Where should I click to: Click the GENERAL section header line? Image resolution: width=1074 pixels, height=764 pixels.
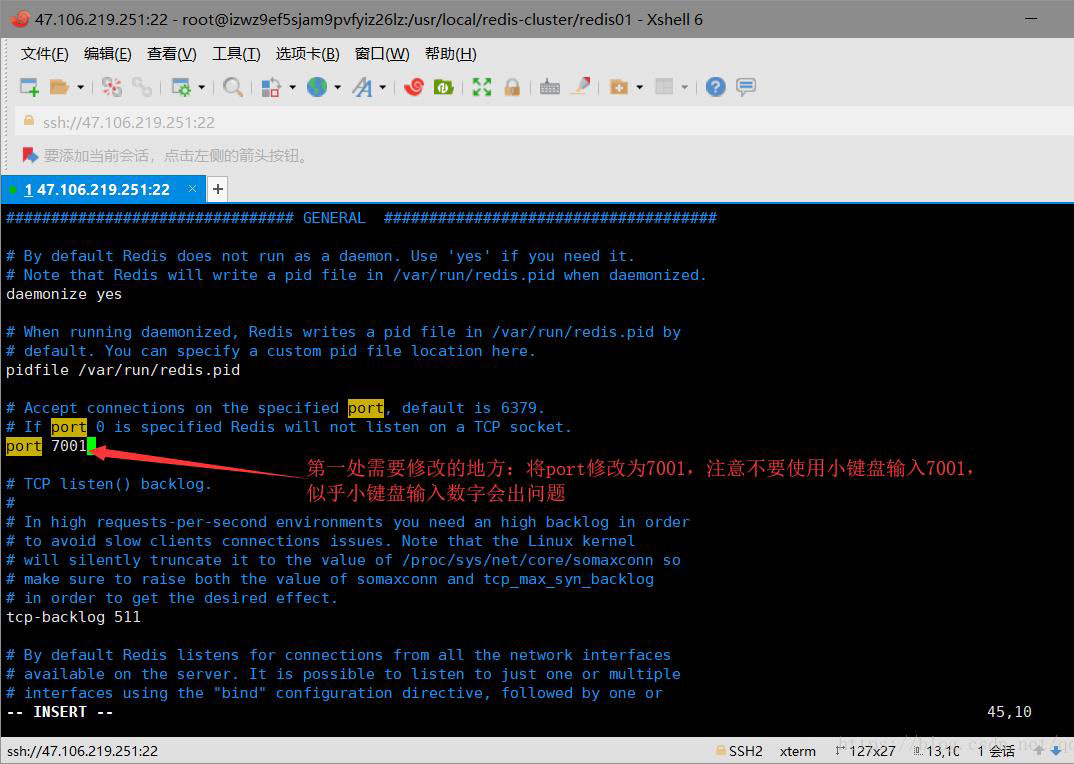pos(362,218)
